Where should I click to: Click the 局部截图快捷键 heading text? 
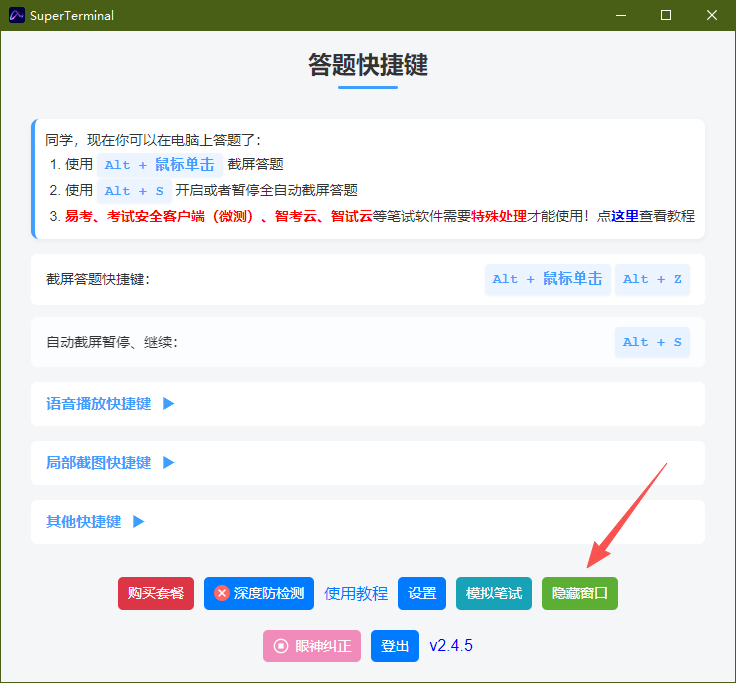(99, 463)
